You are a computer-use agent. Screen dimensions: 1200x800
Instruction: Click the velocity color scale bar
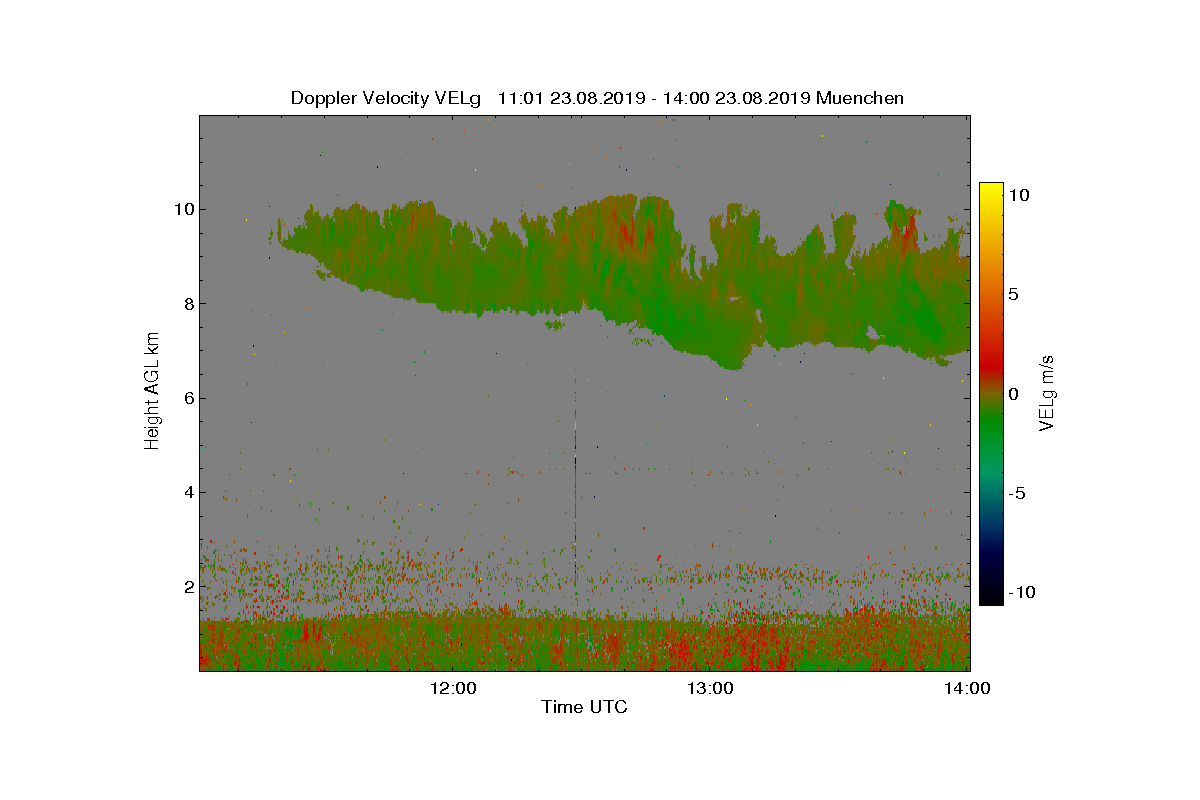[x=991, y=394]
